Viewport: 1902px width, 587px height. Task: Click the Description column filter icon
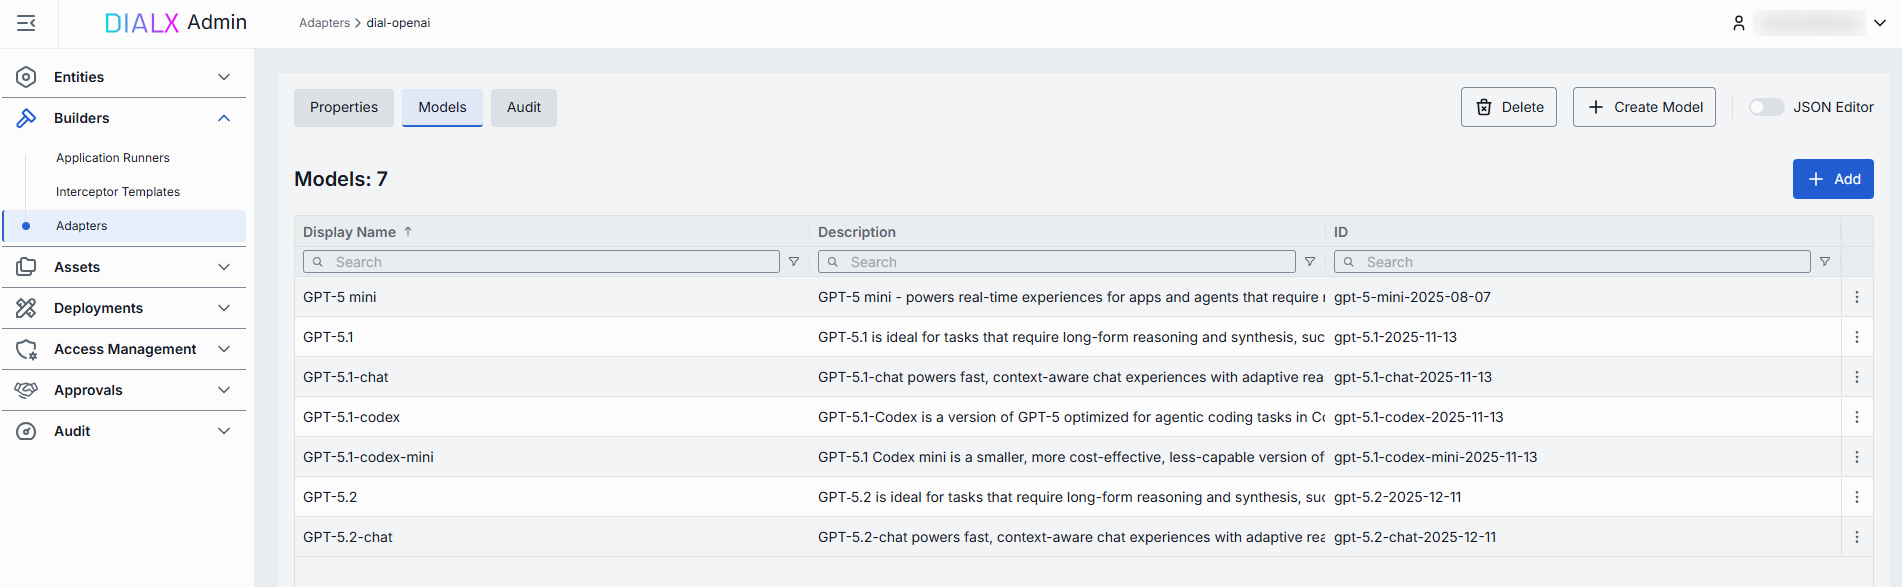(1309, 262)
